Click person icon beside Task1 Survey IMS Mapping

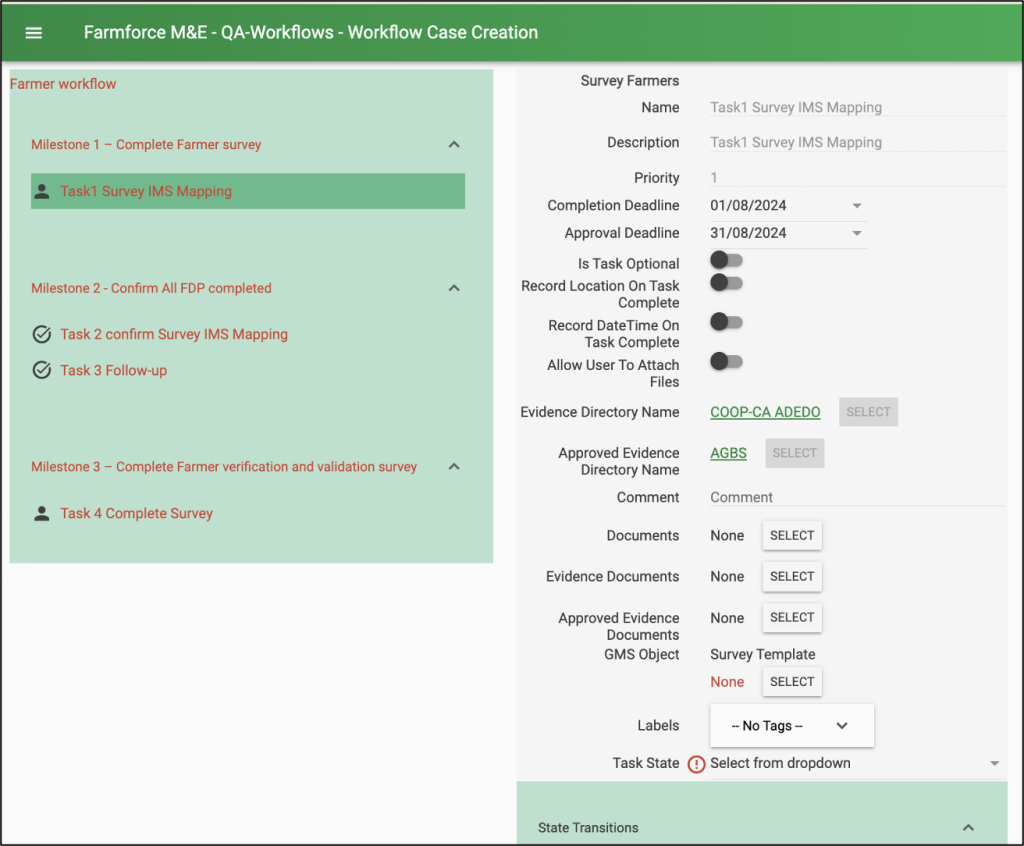coord(42,191)
